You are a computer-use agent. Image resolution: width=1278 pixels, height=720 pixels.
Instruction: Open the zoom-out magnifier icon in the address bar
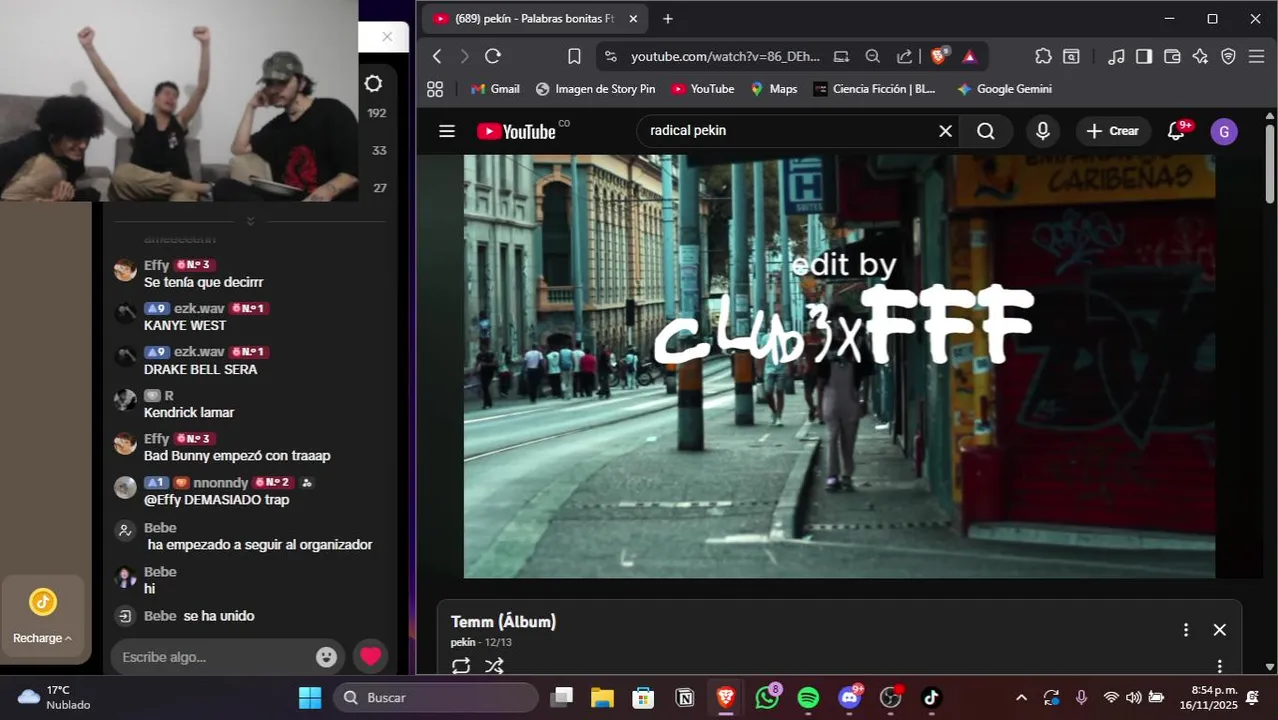873,57
